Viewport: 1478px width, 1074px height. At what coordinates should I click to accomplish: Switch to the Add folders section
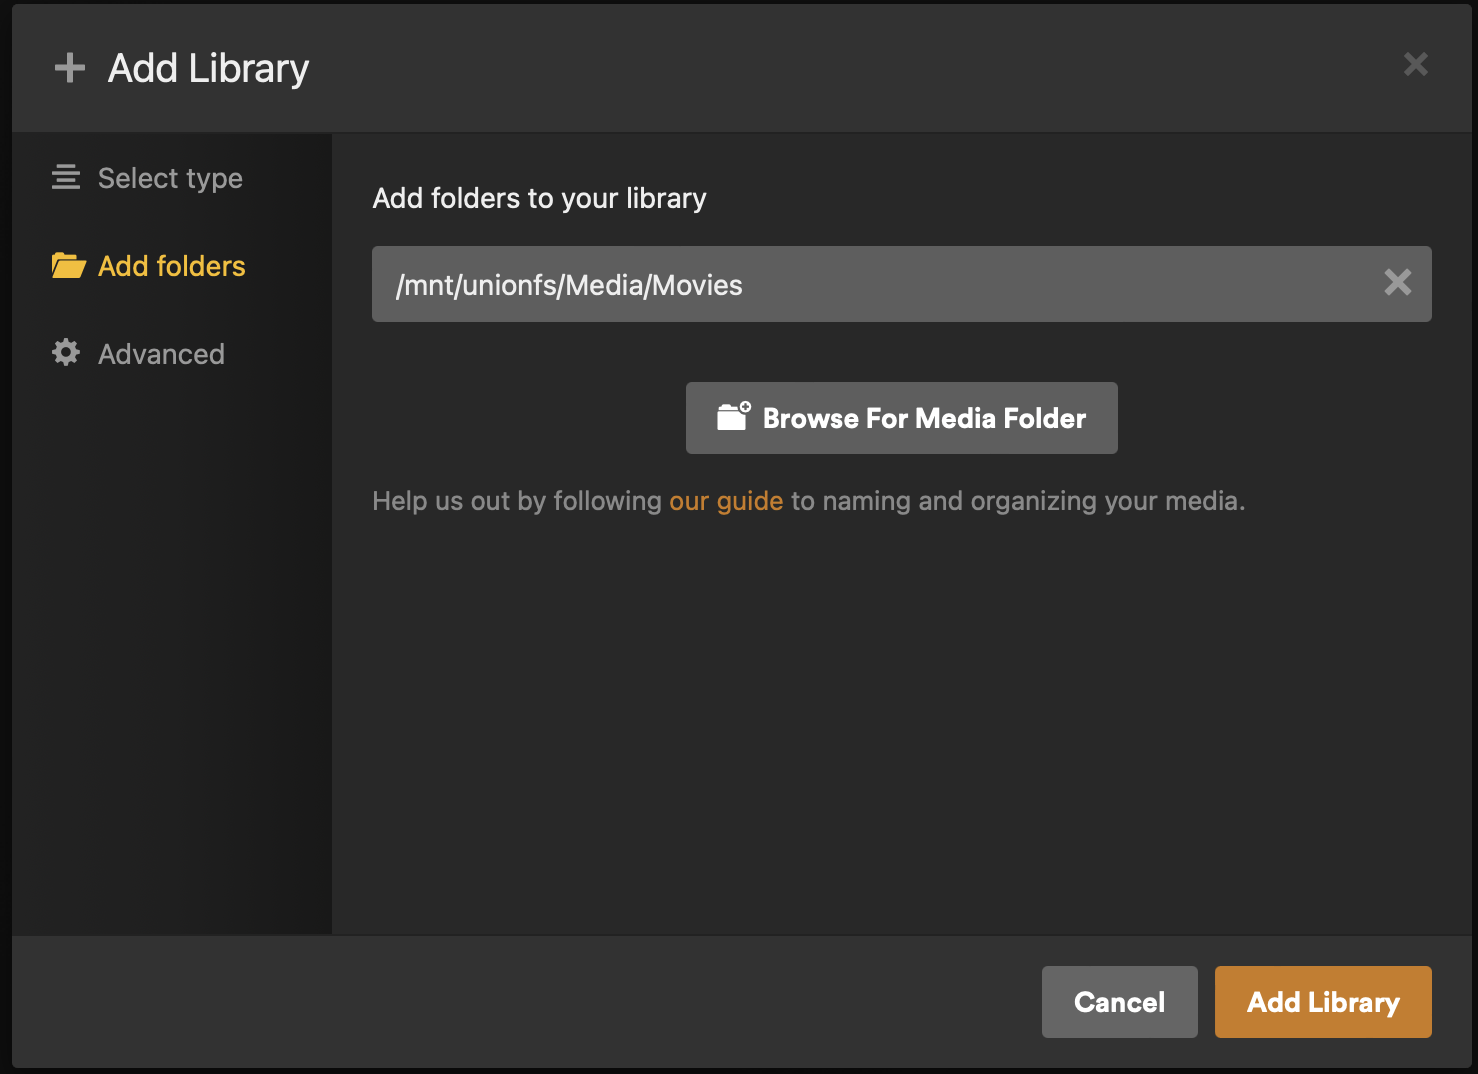[x=171, y=266]
